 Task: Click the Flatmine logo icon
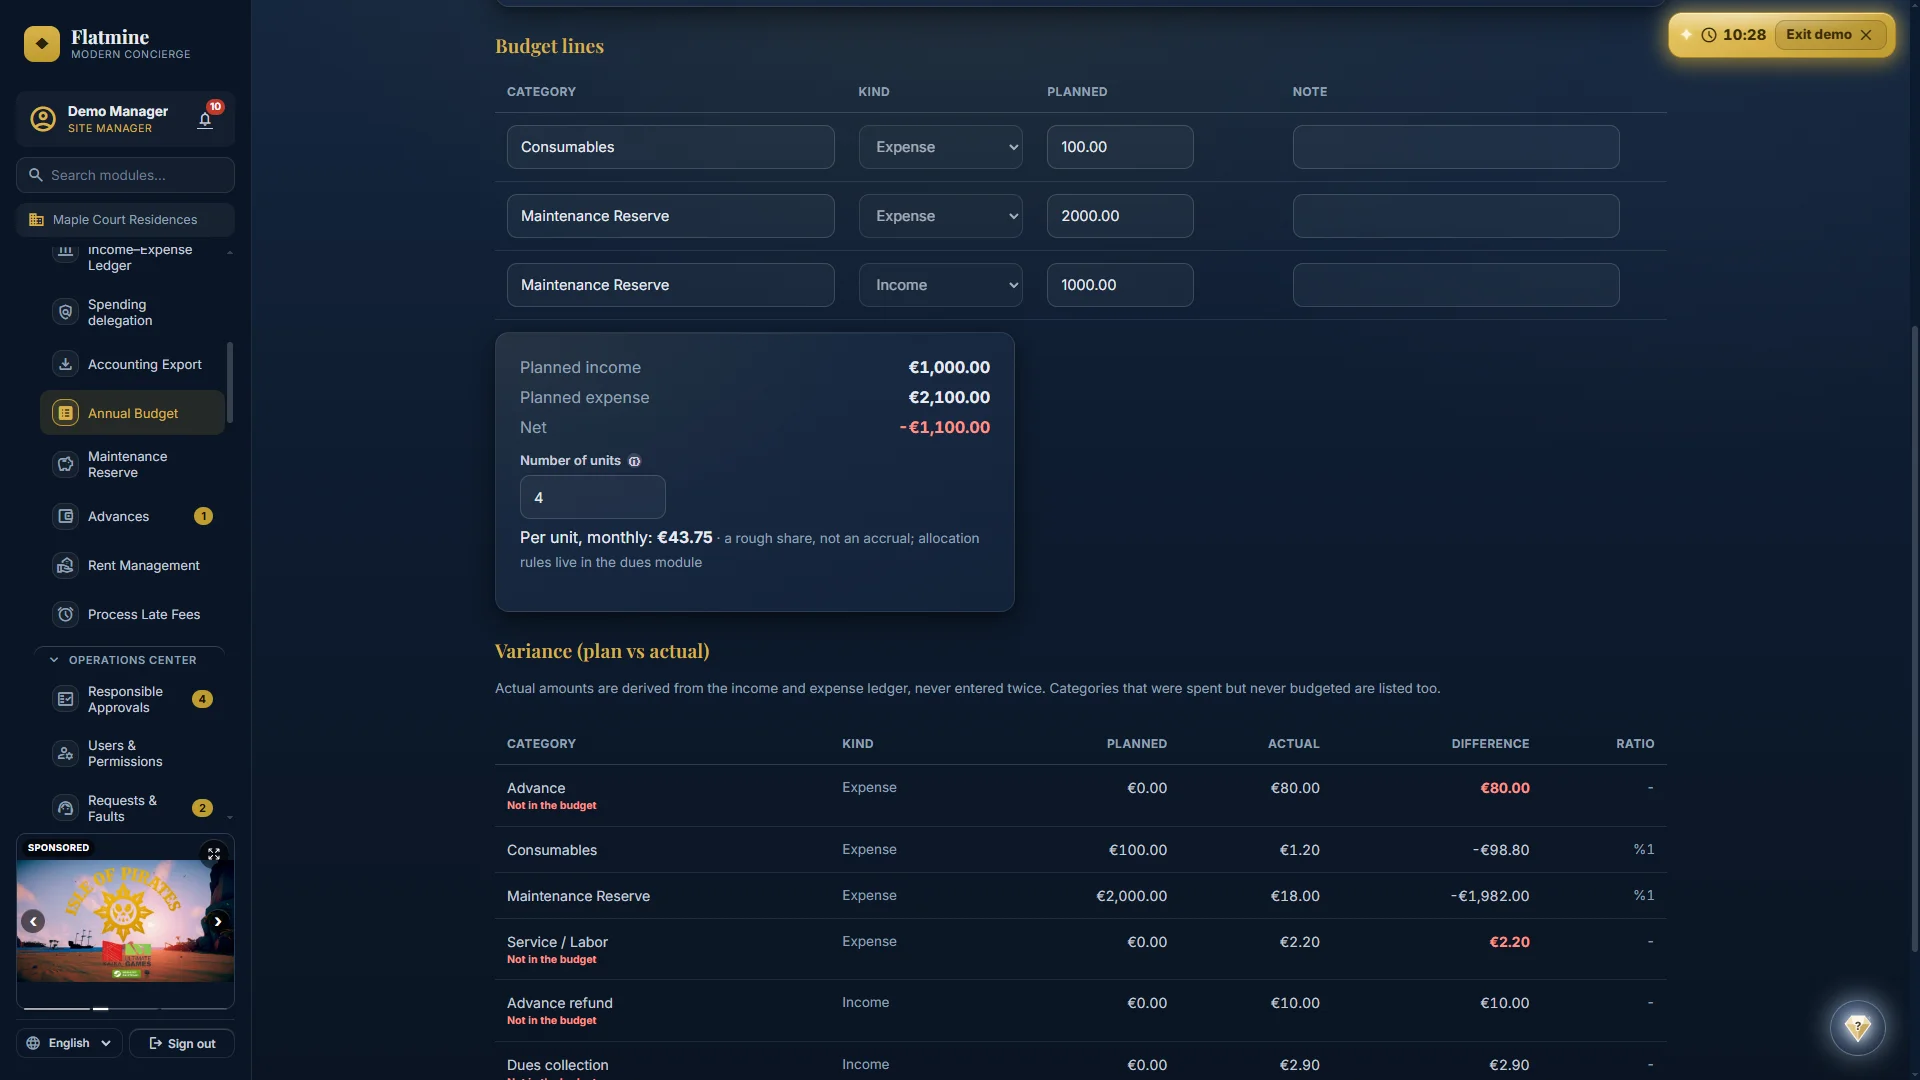click(42, 44)
